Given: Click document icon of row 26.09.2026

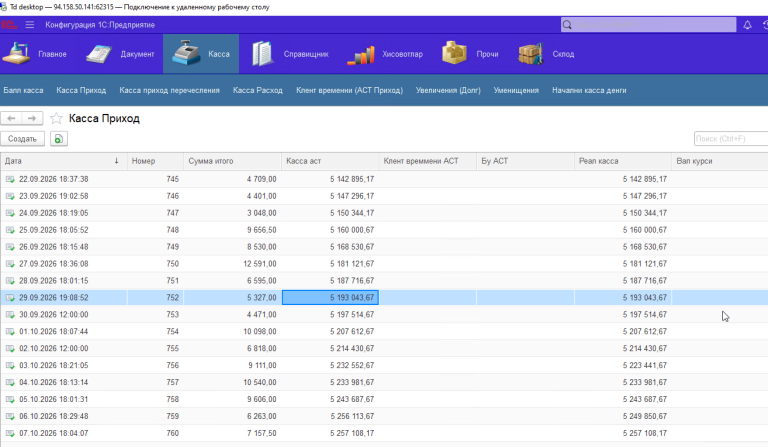Looking at the screenshot, I should (x=10, y=247).
